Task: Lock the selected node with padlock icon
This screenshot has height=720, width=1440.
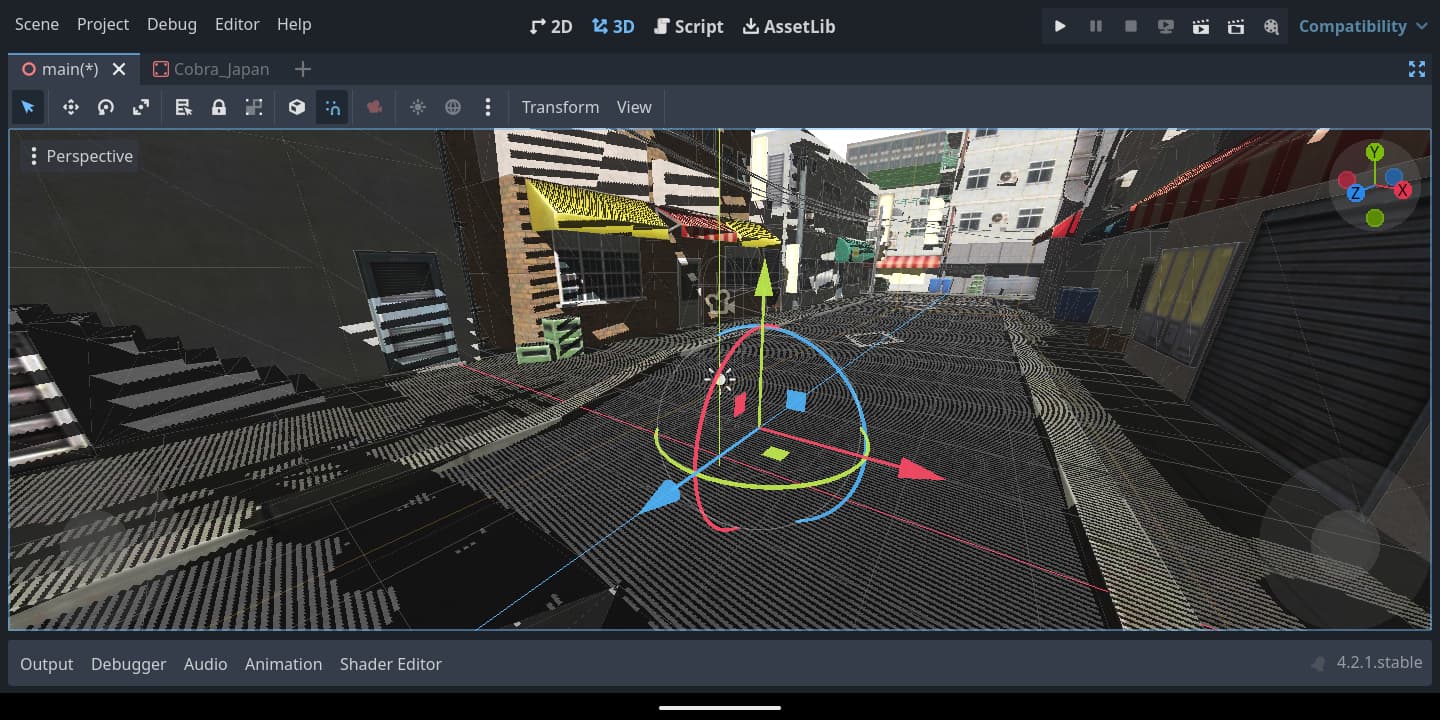Action: click(219, 107)
